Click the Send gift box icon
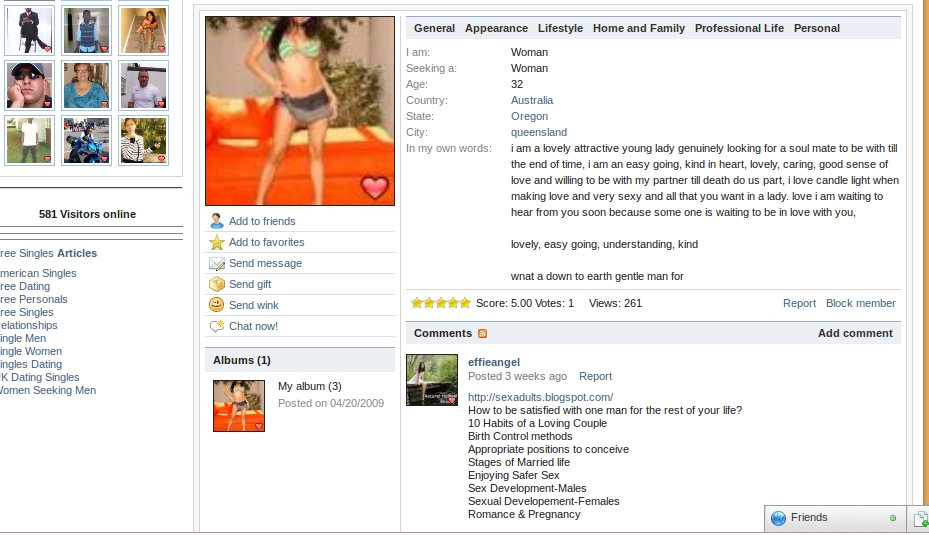Screen dimensions: 929x535 pos(217,284)
